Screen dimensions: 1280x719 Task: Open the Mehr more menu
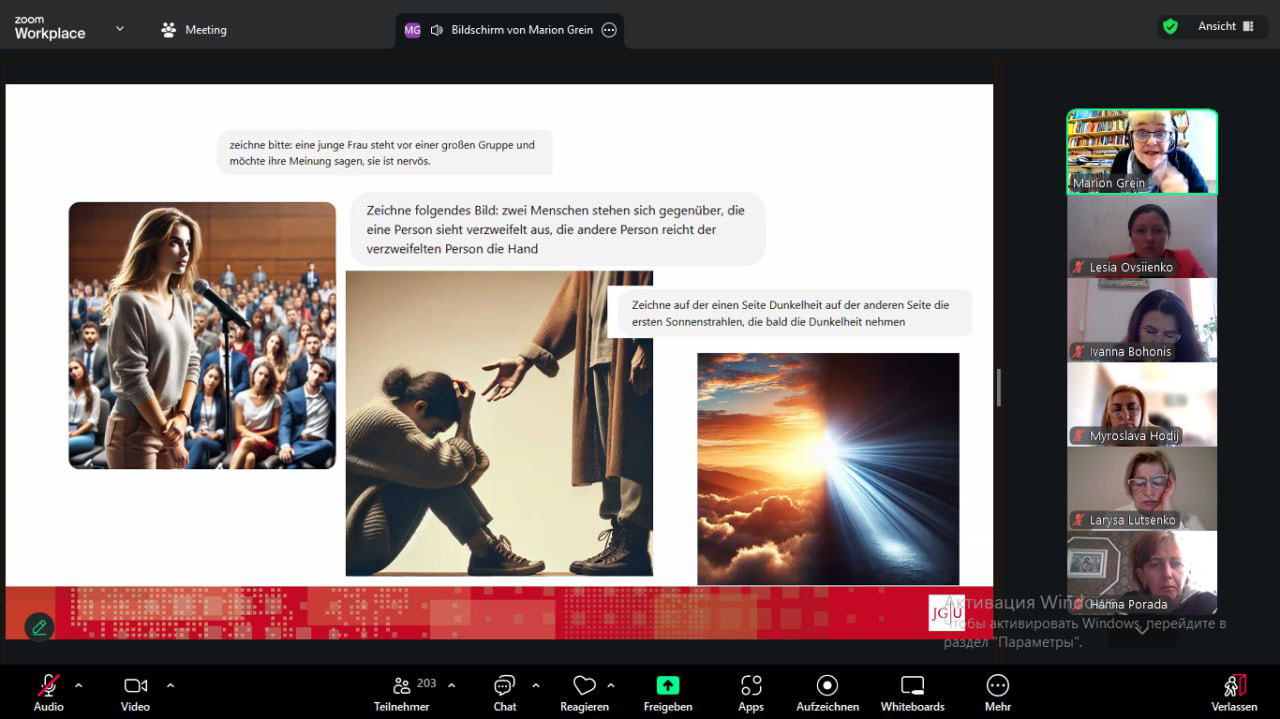tap(997, 686)
